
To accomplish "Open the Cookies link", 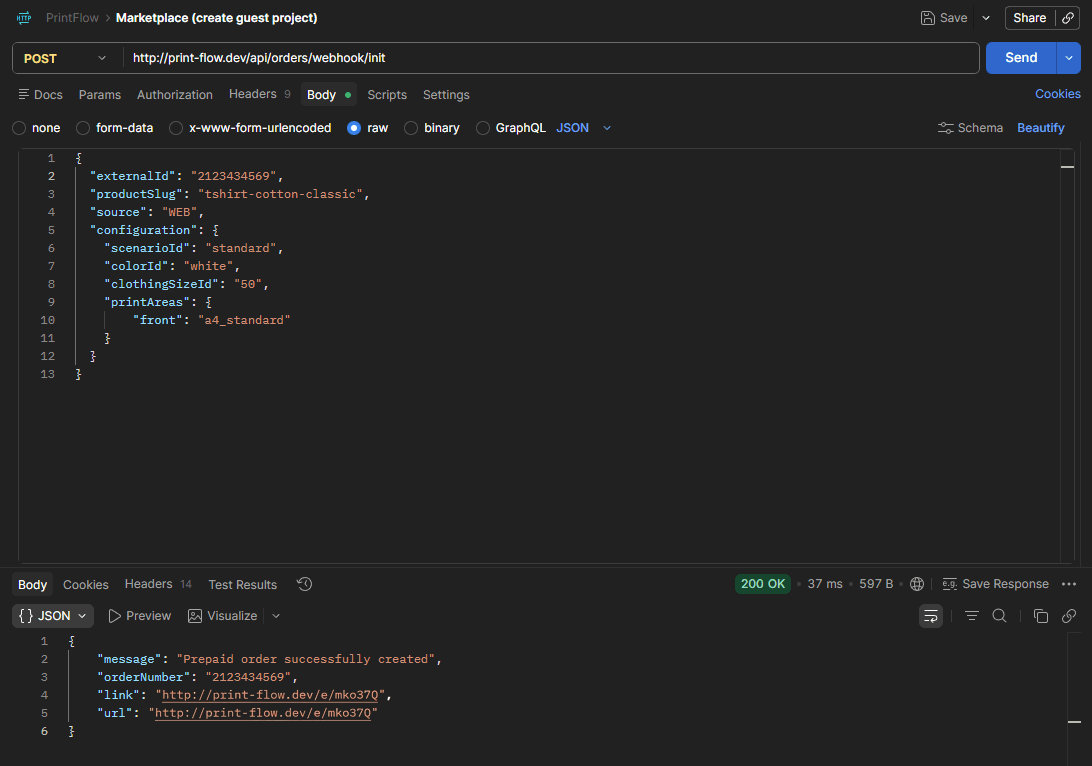I will pyautogui.click(x=1057, y=94).
